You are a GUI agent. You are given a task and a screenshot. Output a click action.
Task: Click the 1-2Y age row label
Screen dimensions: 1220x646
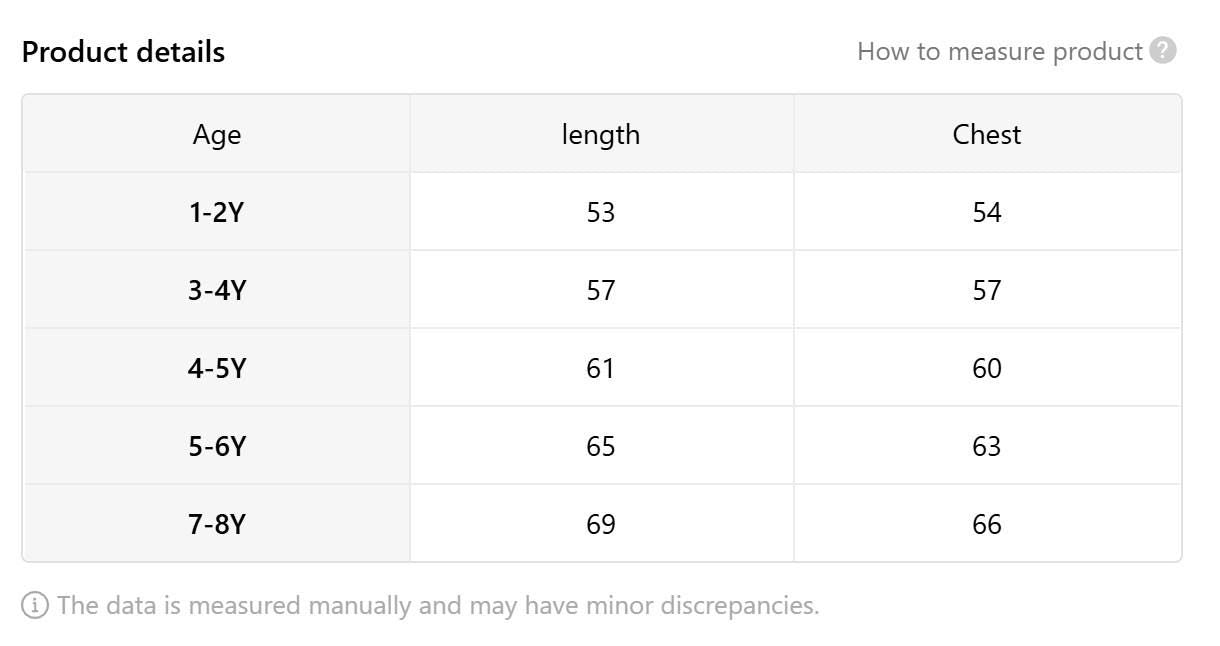tap(217, 212)
